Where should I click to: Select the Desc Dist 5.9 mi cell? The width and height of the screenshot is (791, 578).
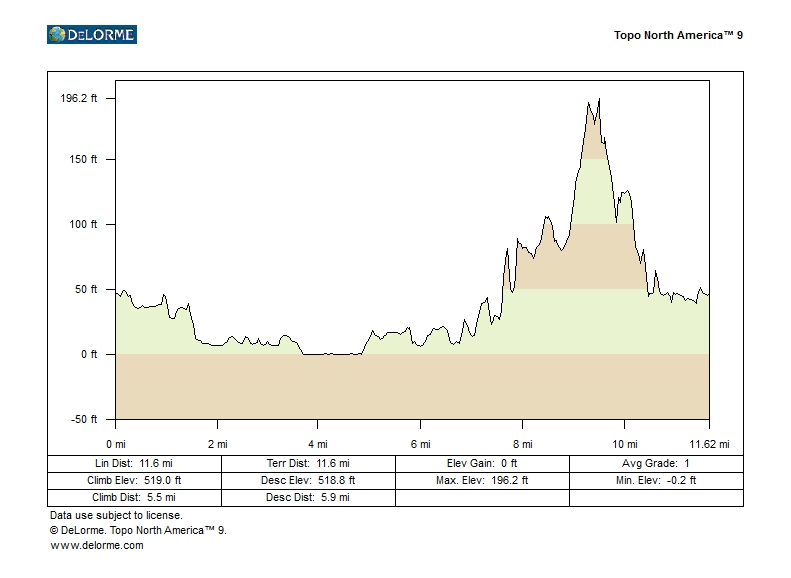click(308, 497)
